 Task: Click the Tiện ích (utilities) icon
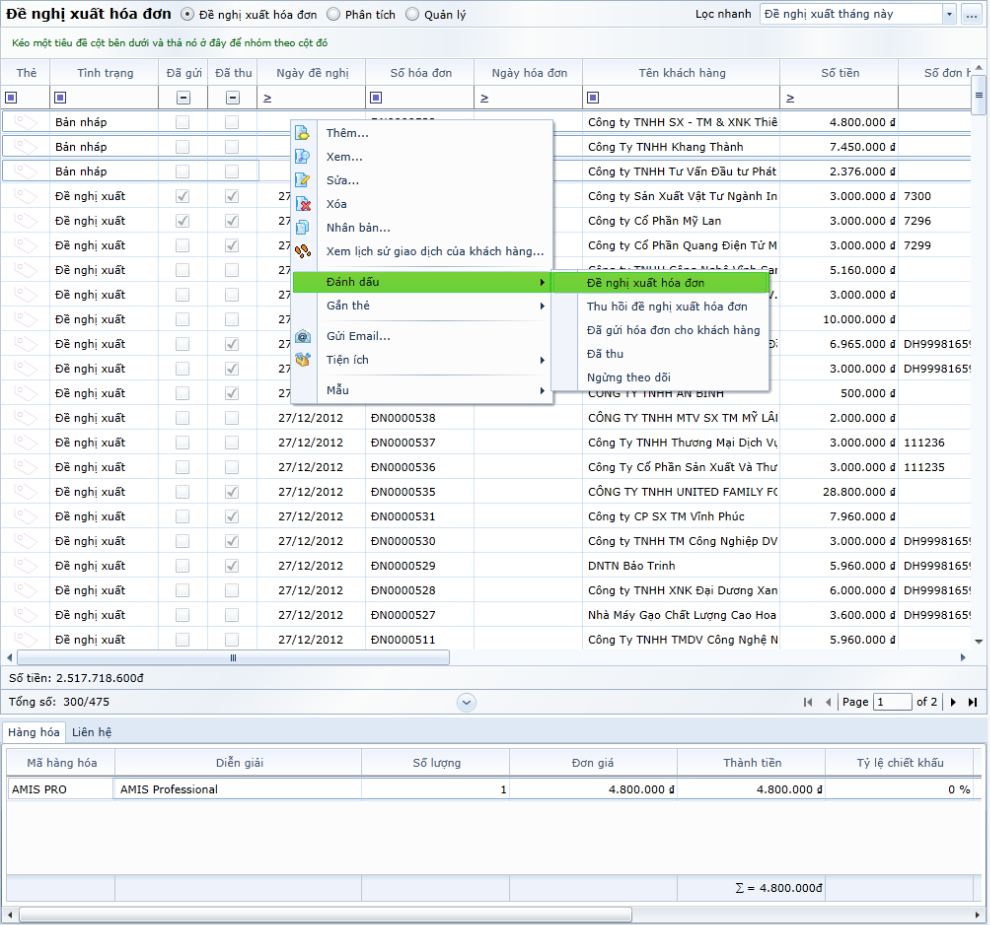303,360
